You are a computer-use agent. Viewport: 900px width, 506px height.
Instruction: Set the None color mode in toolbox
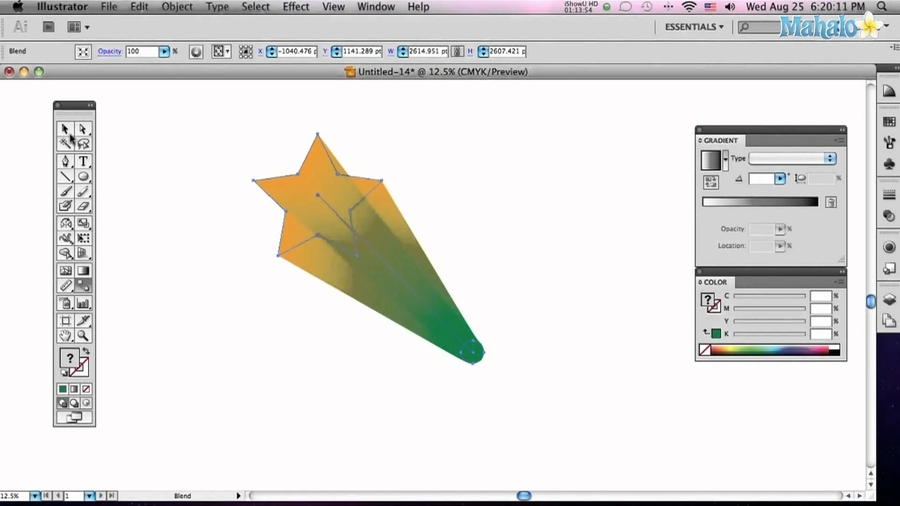[x=86, y=389]
